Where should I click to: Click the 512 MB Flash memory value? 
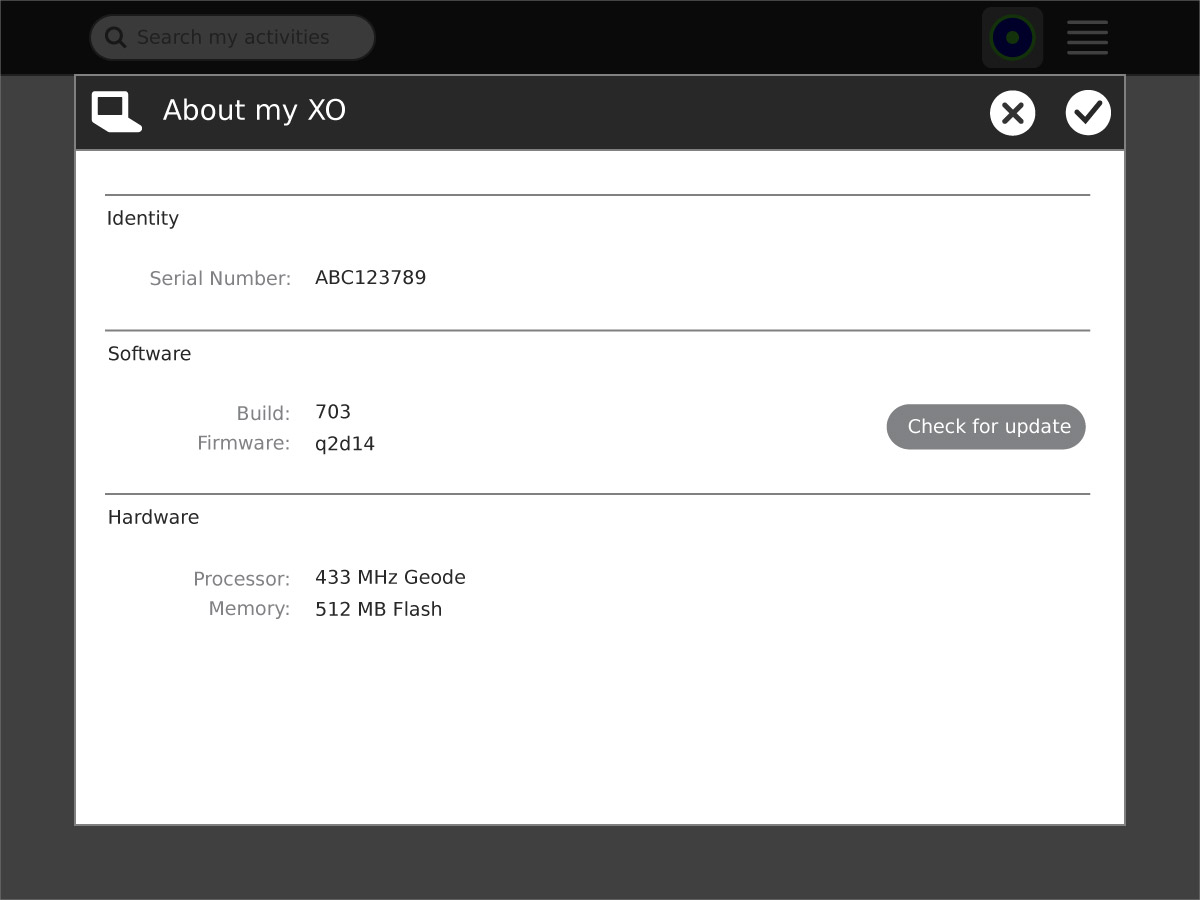(378, 609)
